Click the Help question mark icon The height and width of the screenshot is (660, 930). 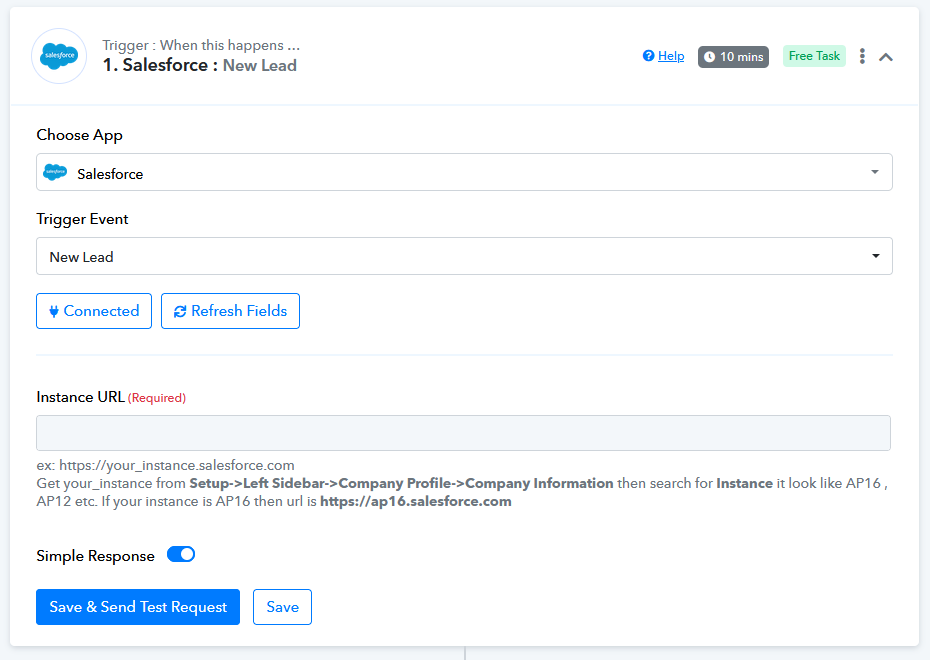pyautogui.click(x=648, y=56)
